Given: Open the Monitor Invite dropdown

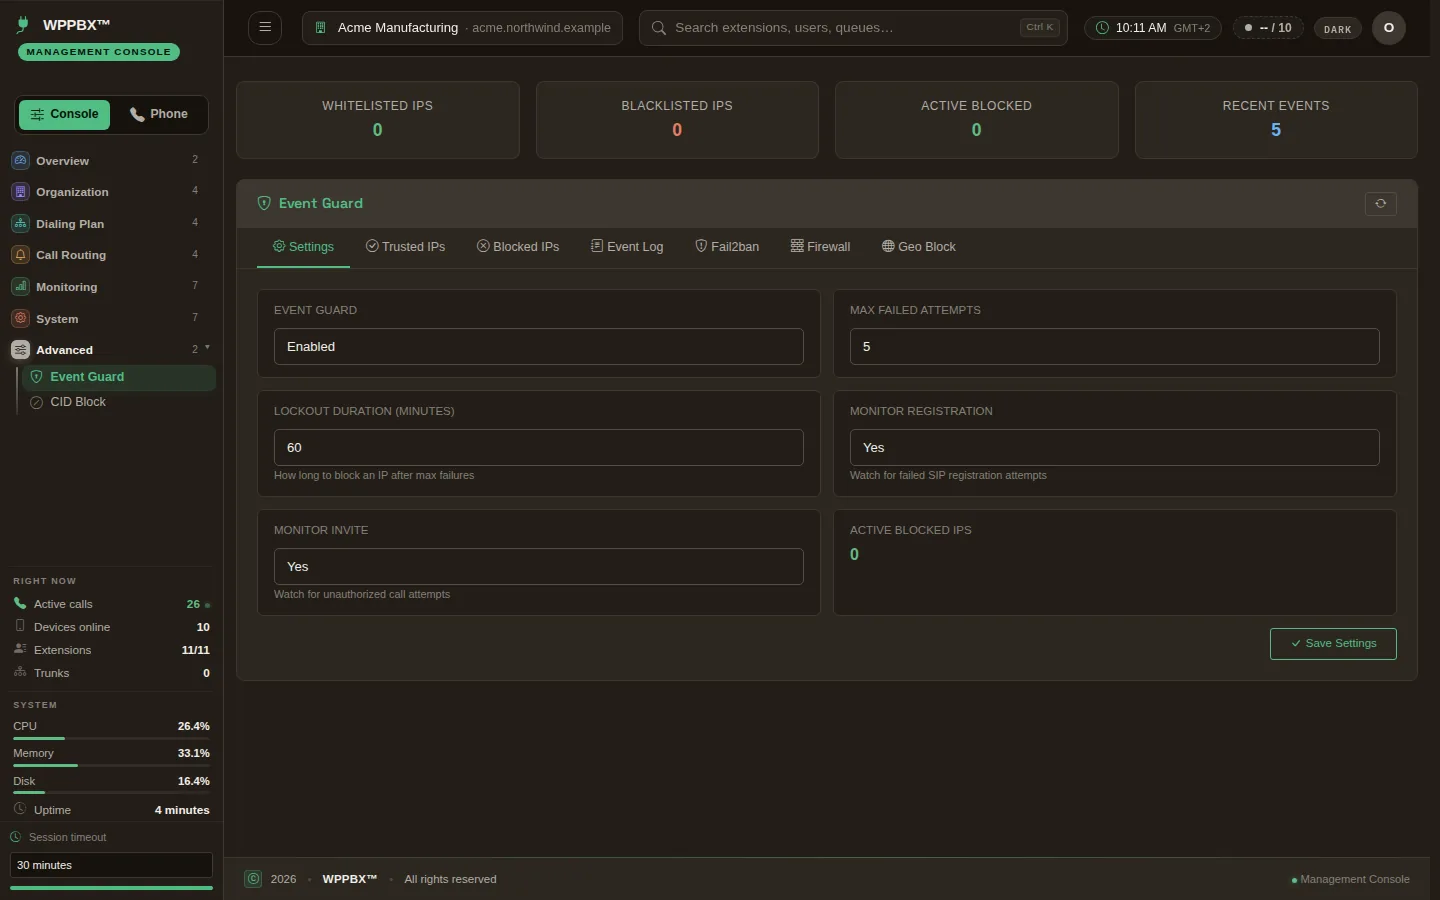Looking at the screenshot, I should pyautogui.click(x=539, y=567).
